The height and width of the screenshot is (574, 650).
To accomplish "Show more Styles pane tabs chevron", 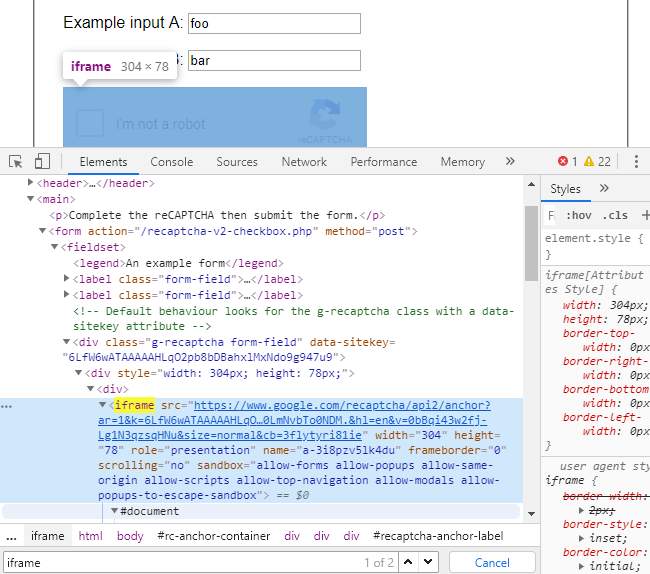I will click(604, 189).
